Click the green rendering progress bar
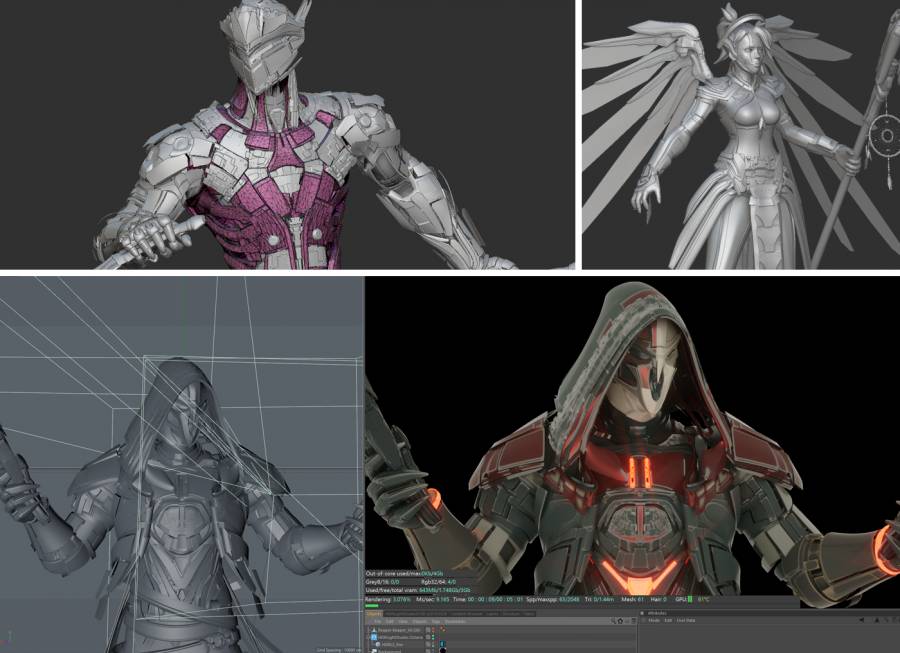The image size is (900, 653). [x=371, y=606]
